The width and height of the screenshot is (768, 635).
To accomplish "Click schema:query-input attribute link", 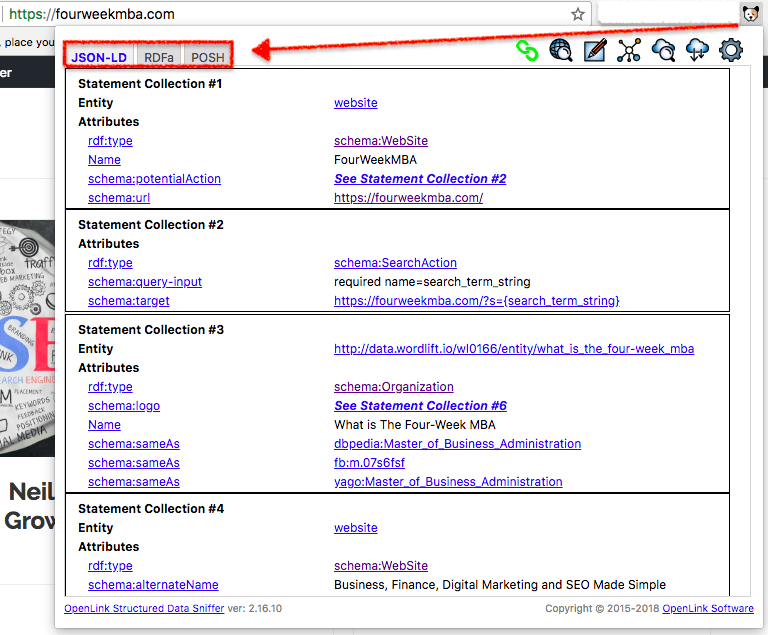I will pyautogui.click(x=145, y=282).
